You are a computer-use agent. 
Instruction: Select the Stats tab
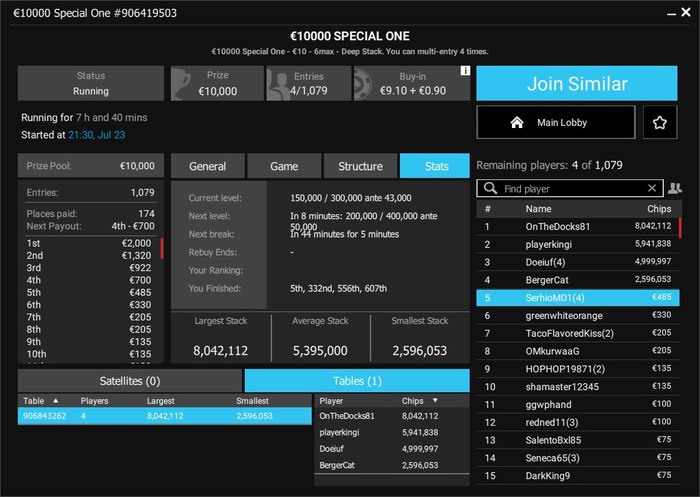(x=434, y=166)
